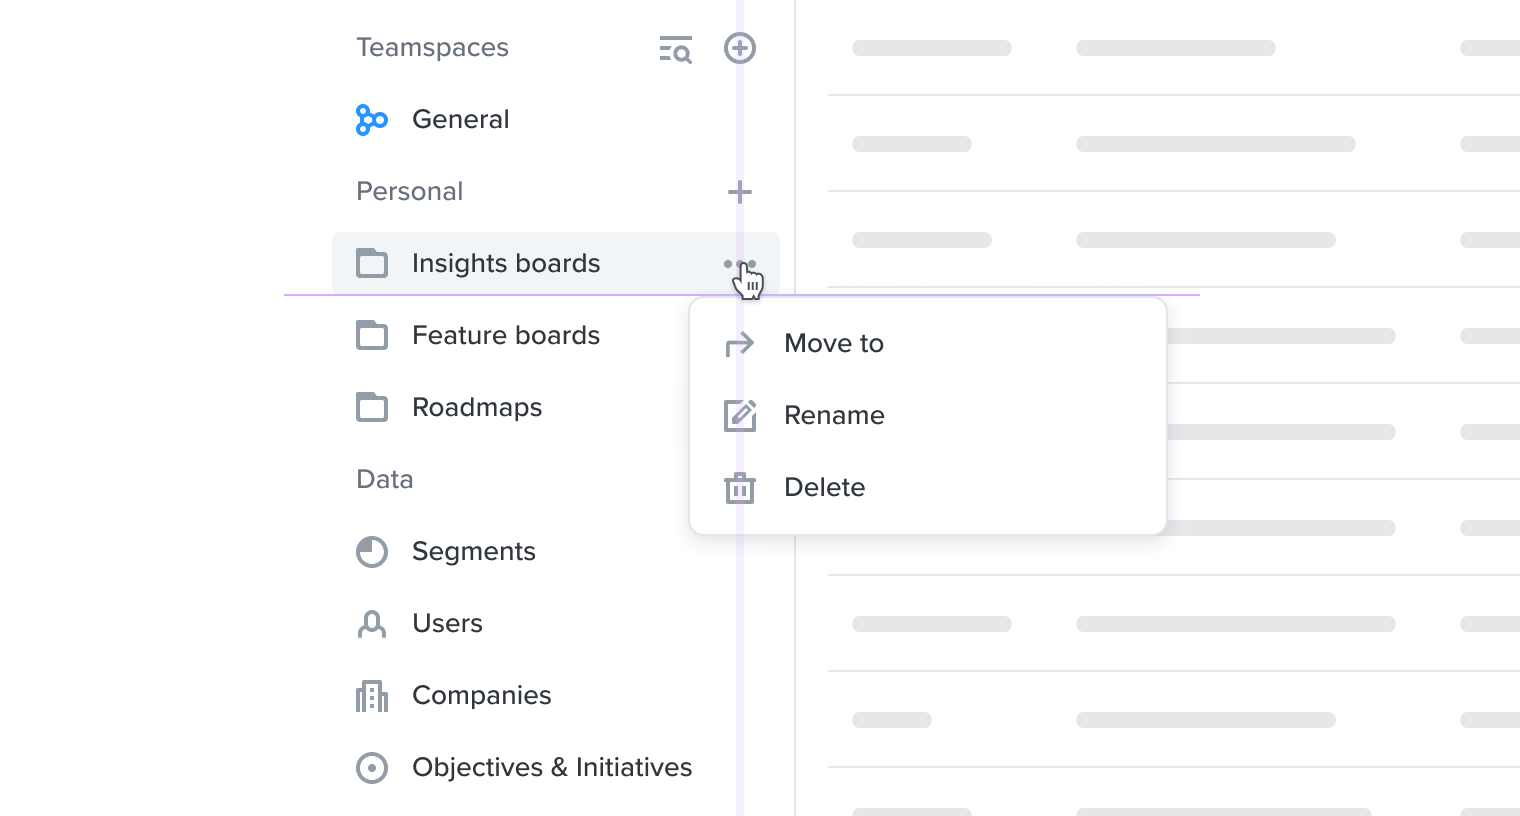Click the Segments pie chart icon
Viewport: 1520px width, 816px height.
coord(372,552)
